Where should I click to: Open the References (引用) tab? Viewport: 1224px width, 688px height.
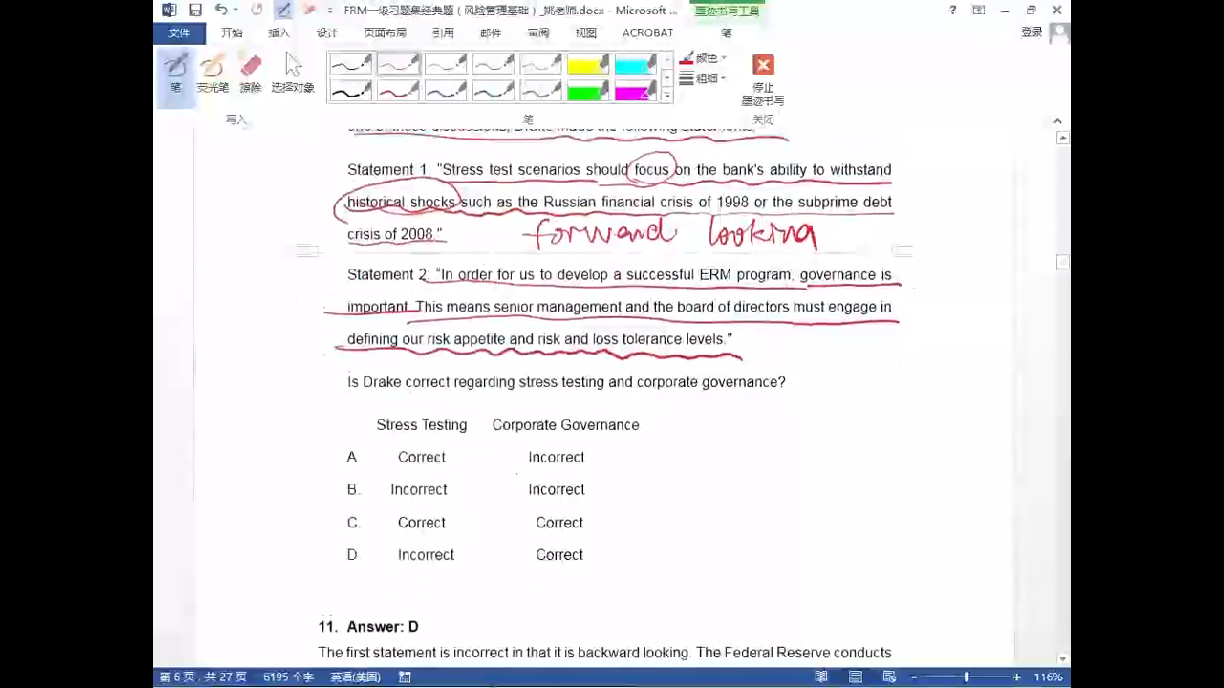443,33
